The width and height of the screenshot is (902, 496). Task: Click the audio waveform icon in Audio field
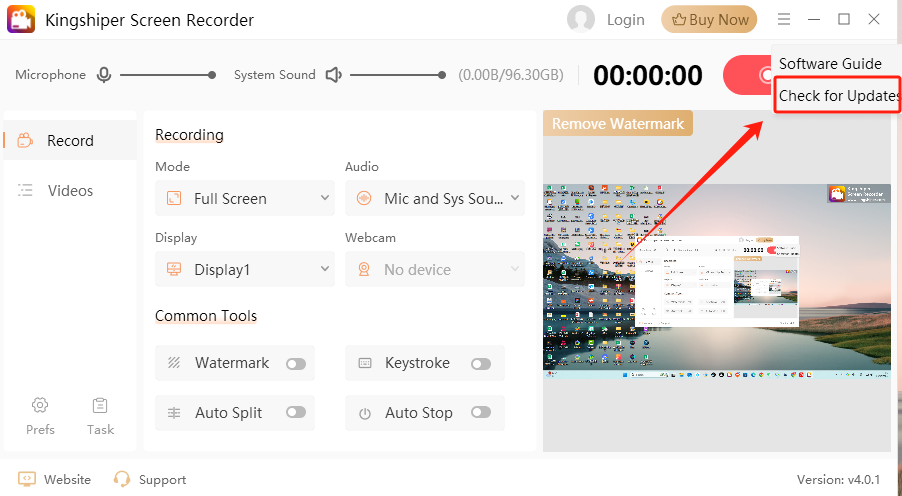[x=364, y=199]
